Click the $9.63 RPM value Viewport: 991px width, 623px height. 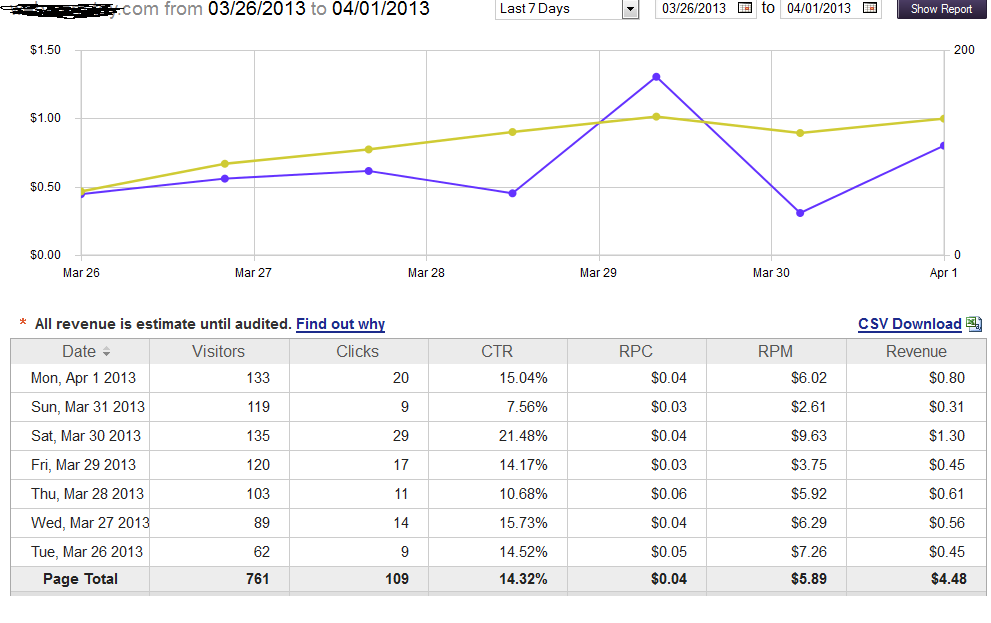pos(809,436)
